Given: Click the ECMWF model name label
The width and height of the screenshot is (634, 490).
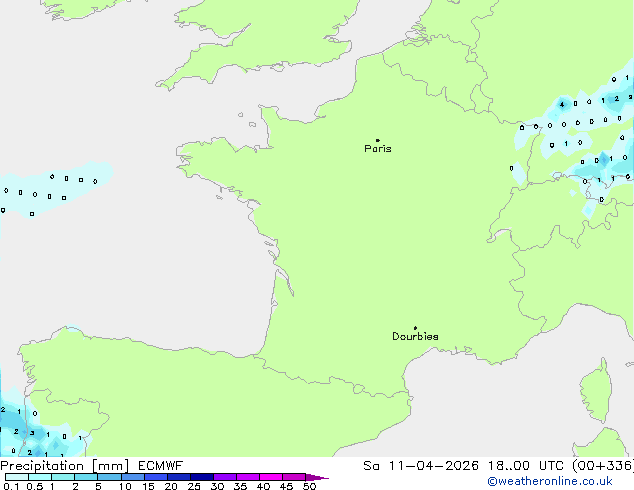Looking at the screenshot, I should (x=161, y=466).
